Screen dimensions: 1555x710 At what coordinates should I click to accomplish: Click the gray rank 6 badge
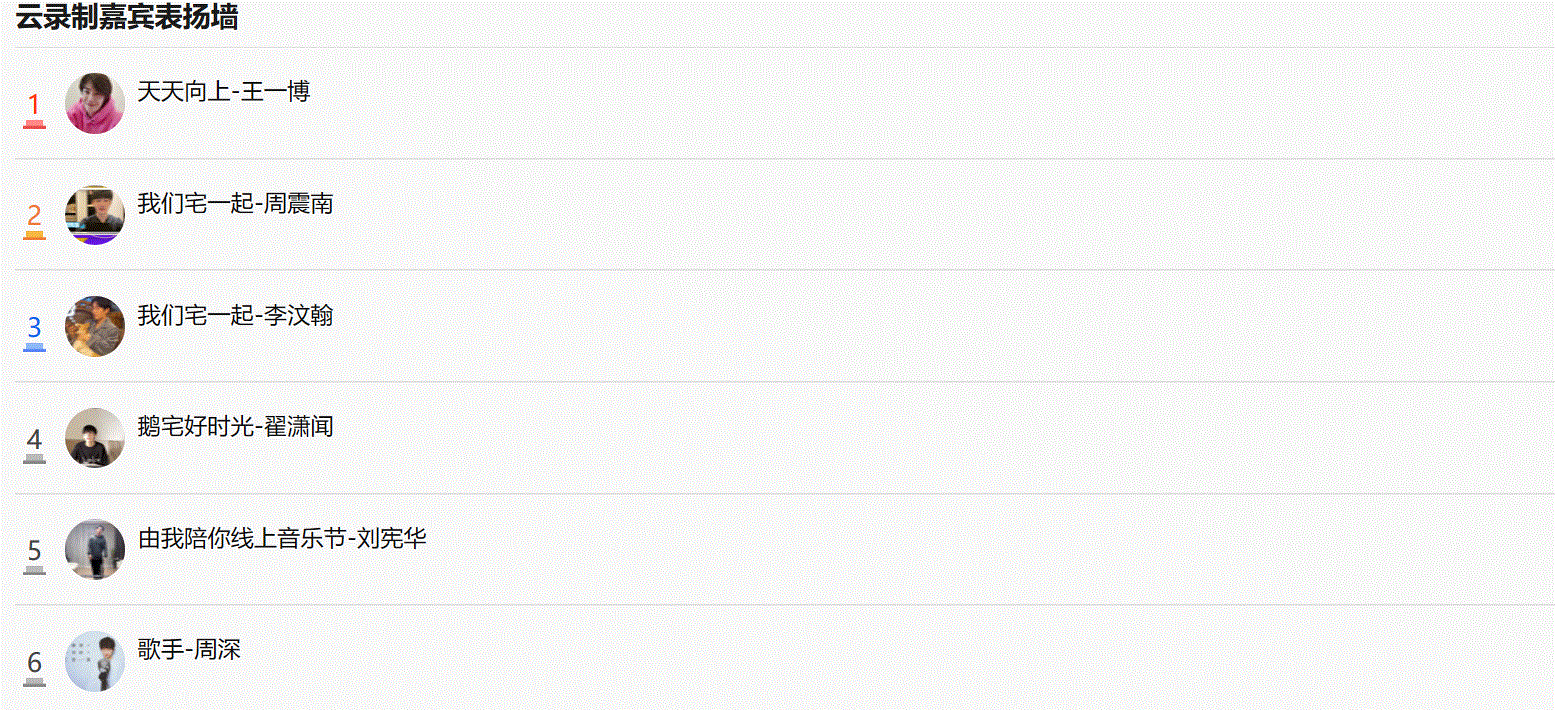pyautogui.click(x=34, y=667)
